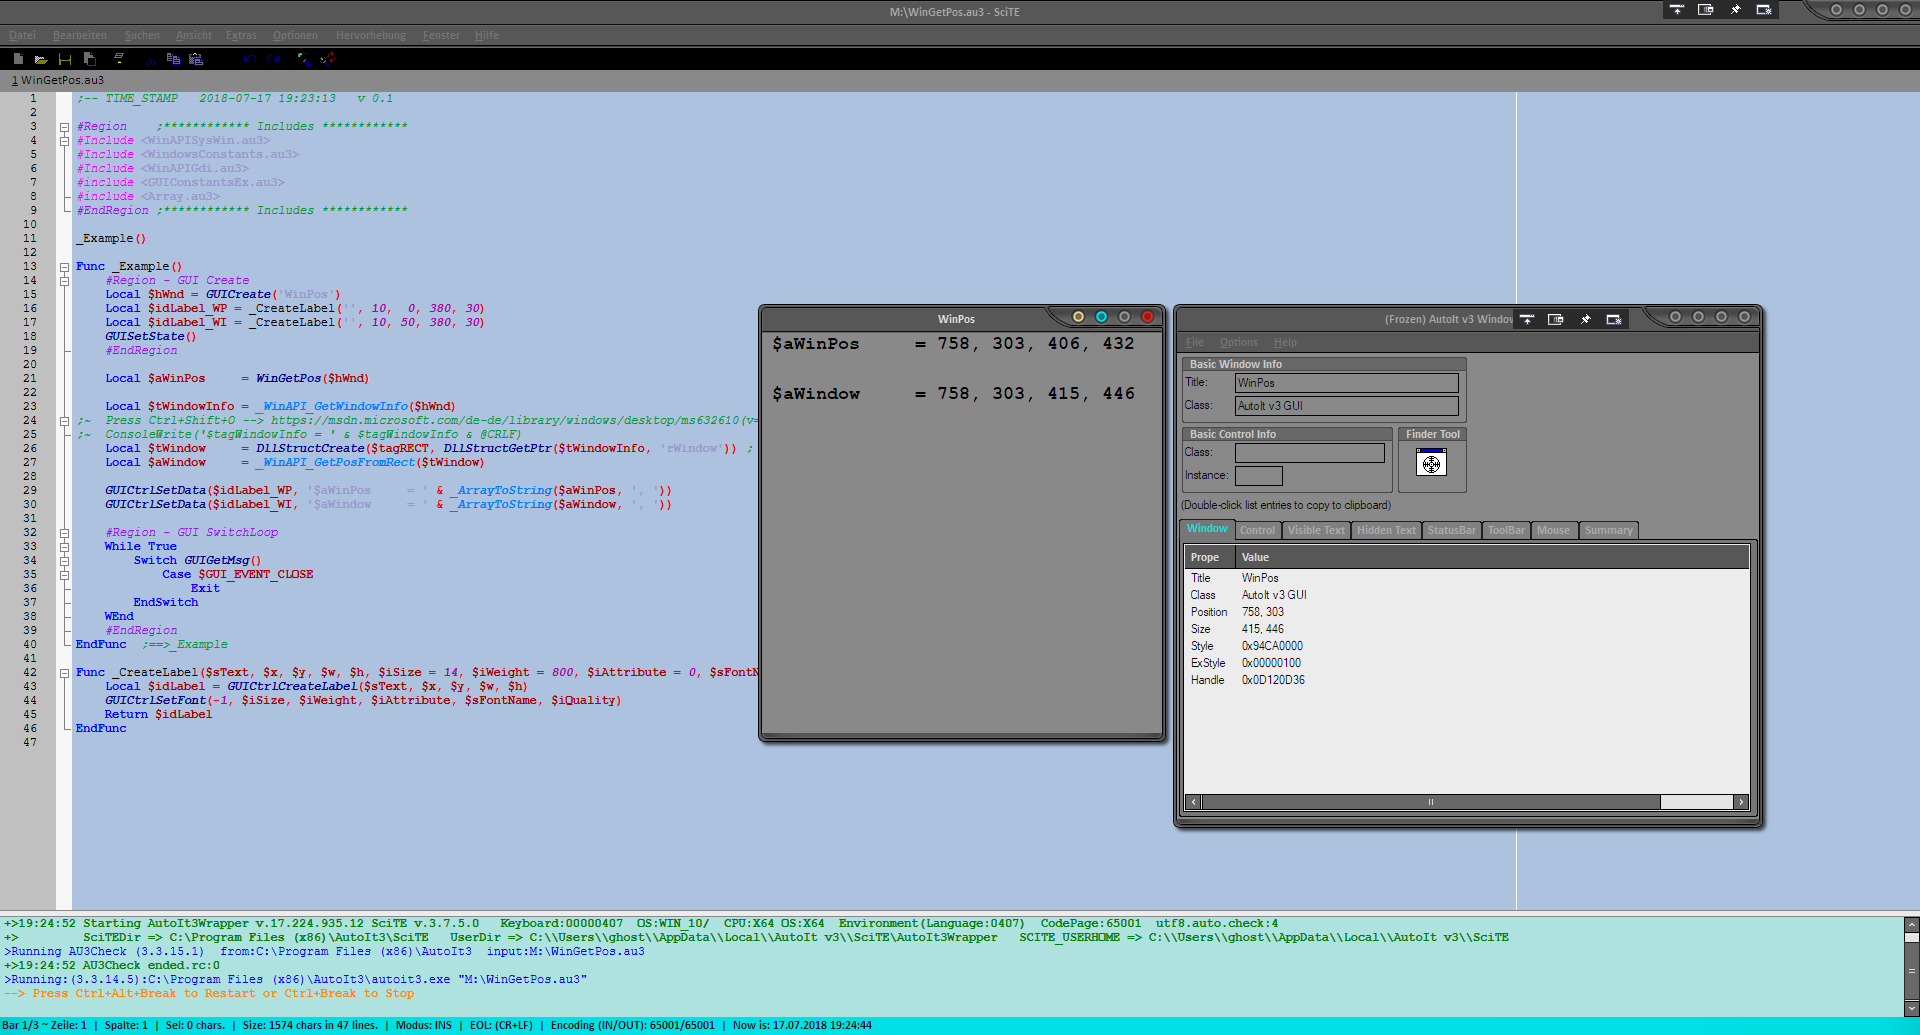The image size is (1920, 1035).
Task: Click the Undo arrow toolbar icon
Action: point(248,59)
